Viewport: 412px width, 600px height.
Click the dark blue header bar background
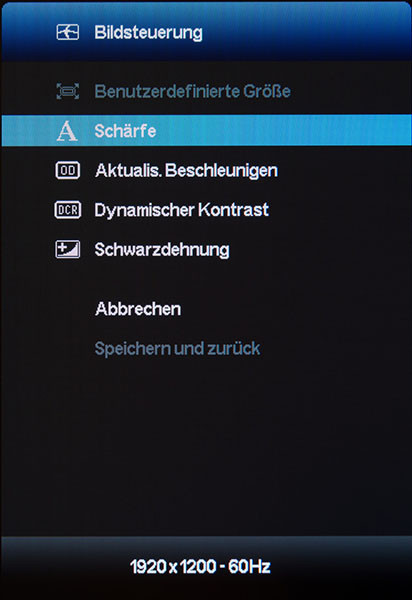click(x=306, y=32)
